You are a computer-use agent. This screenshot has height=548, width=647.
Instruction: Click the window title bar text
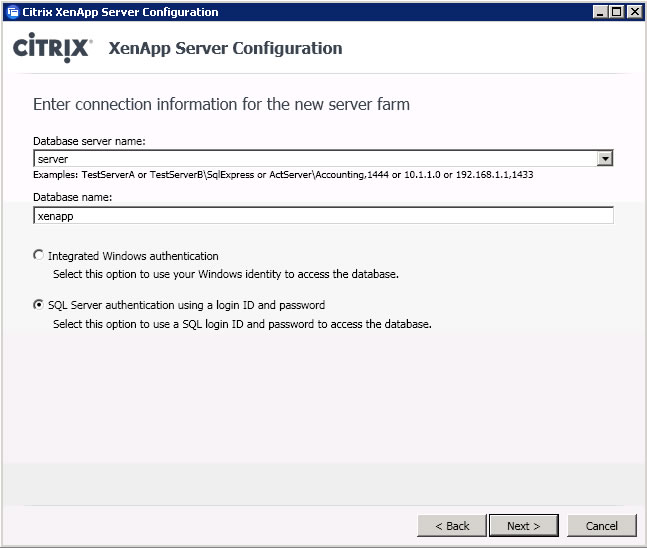pos(120,12)
